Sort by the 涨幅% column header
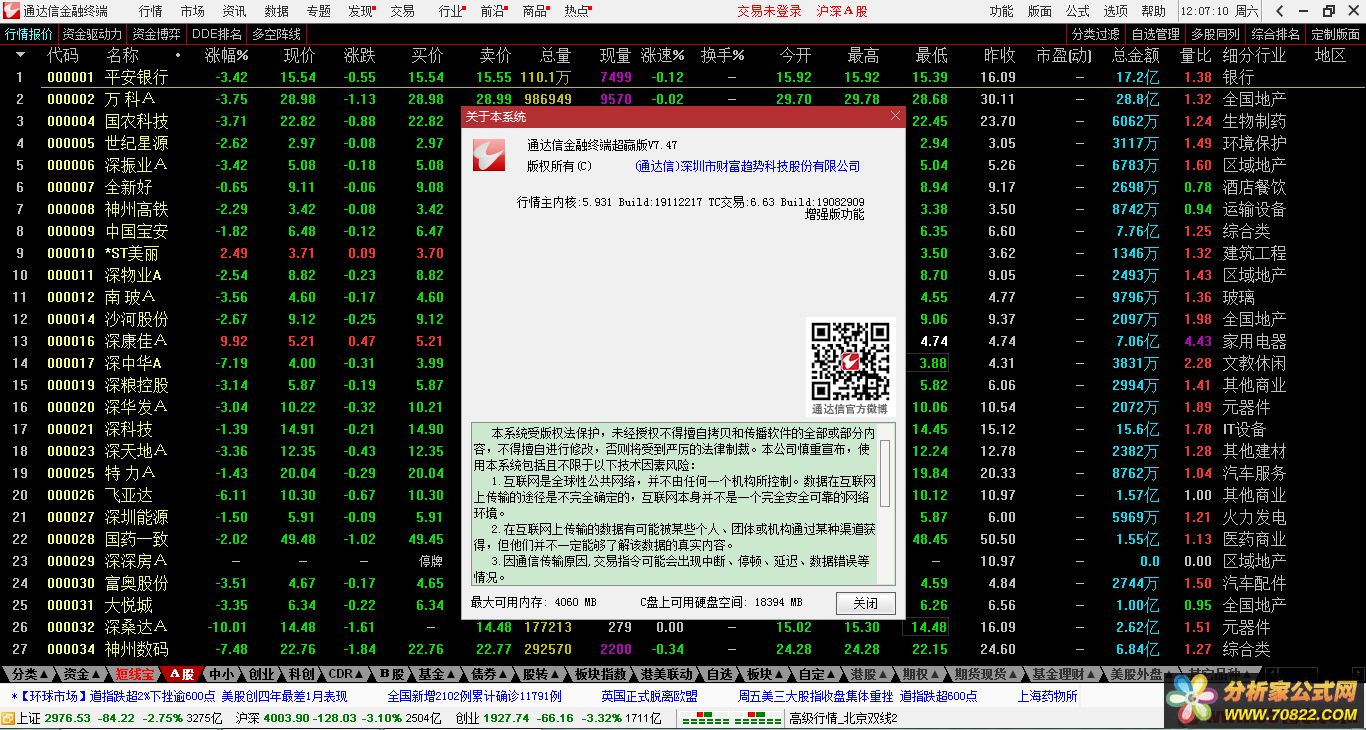 point(226,55)
